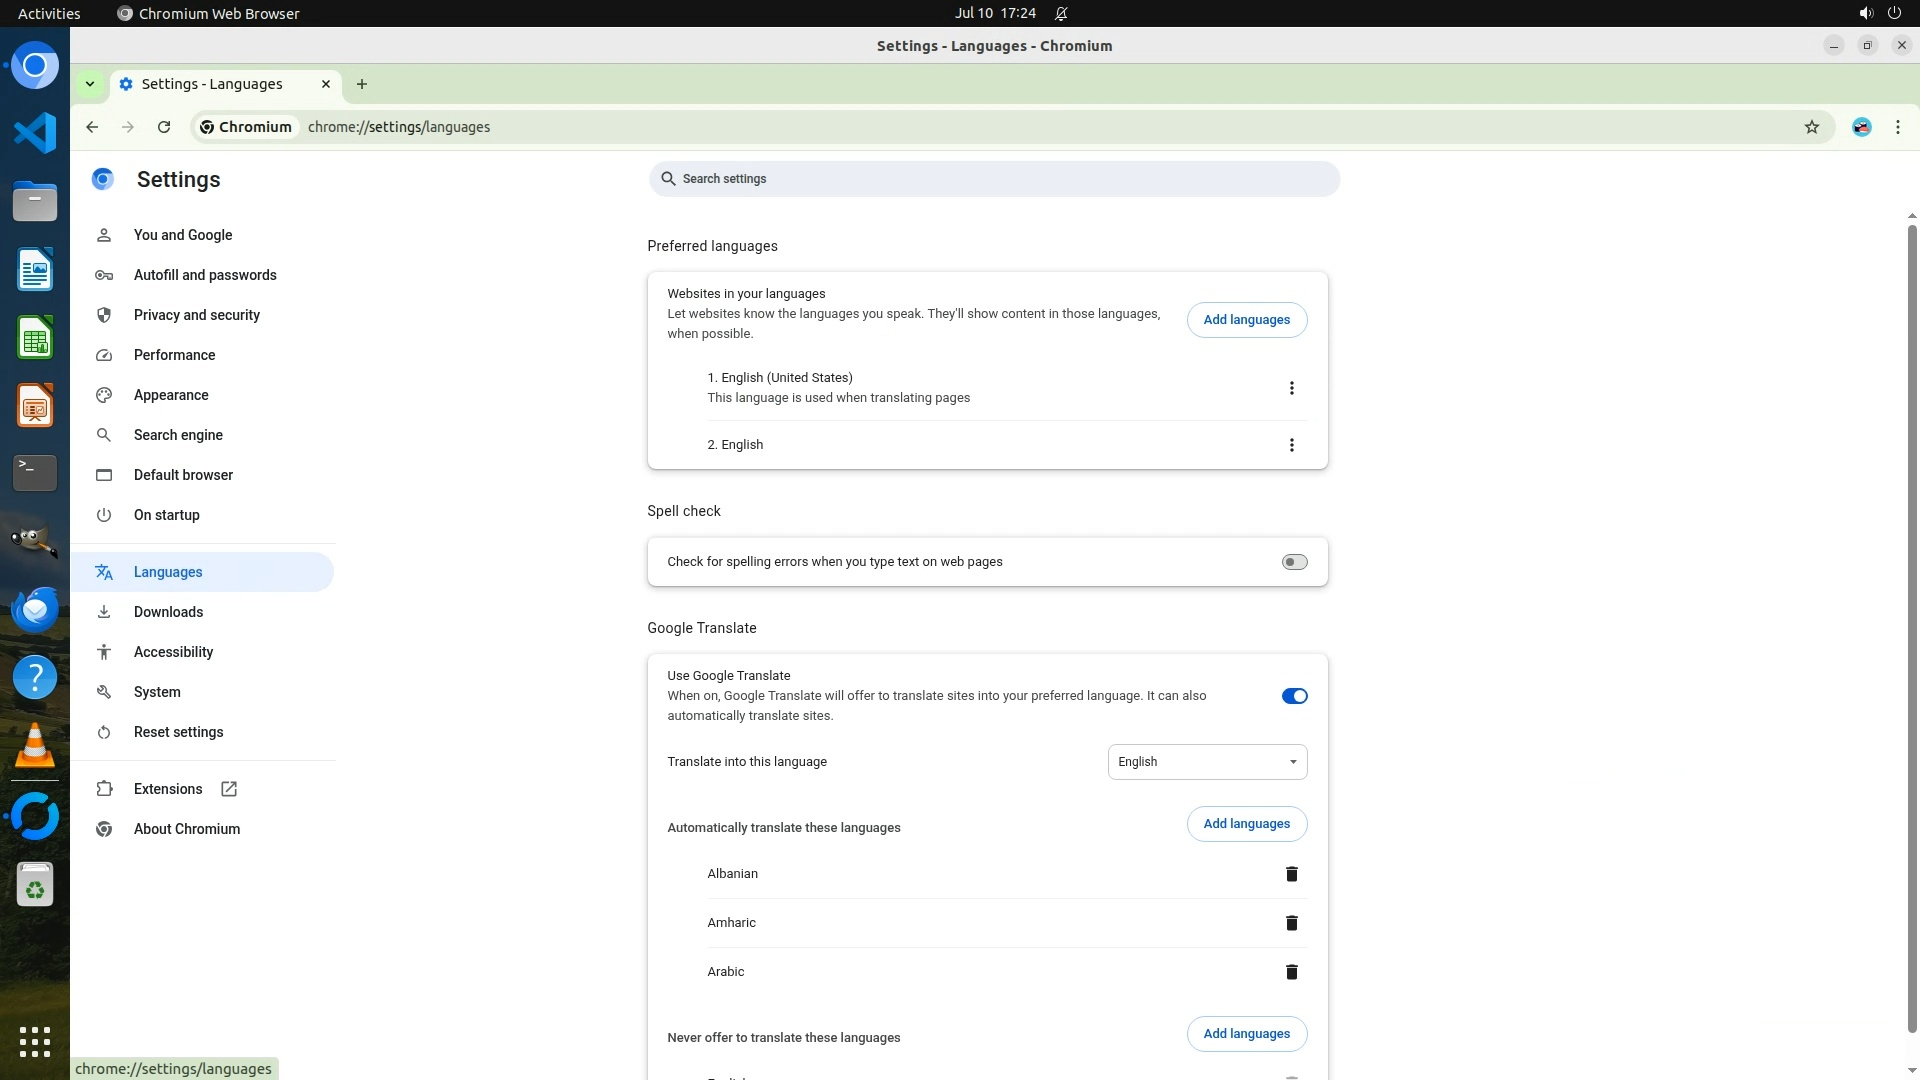Open Extensions external link icon
Image resolution: width=1920 pixels, height=1080 pixels.
(229, 789)
